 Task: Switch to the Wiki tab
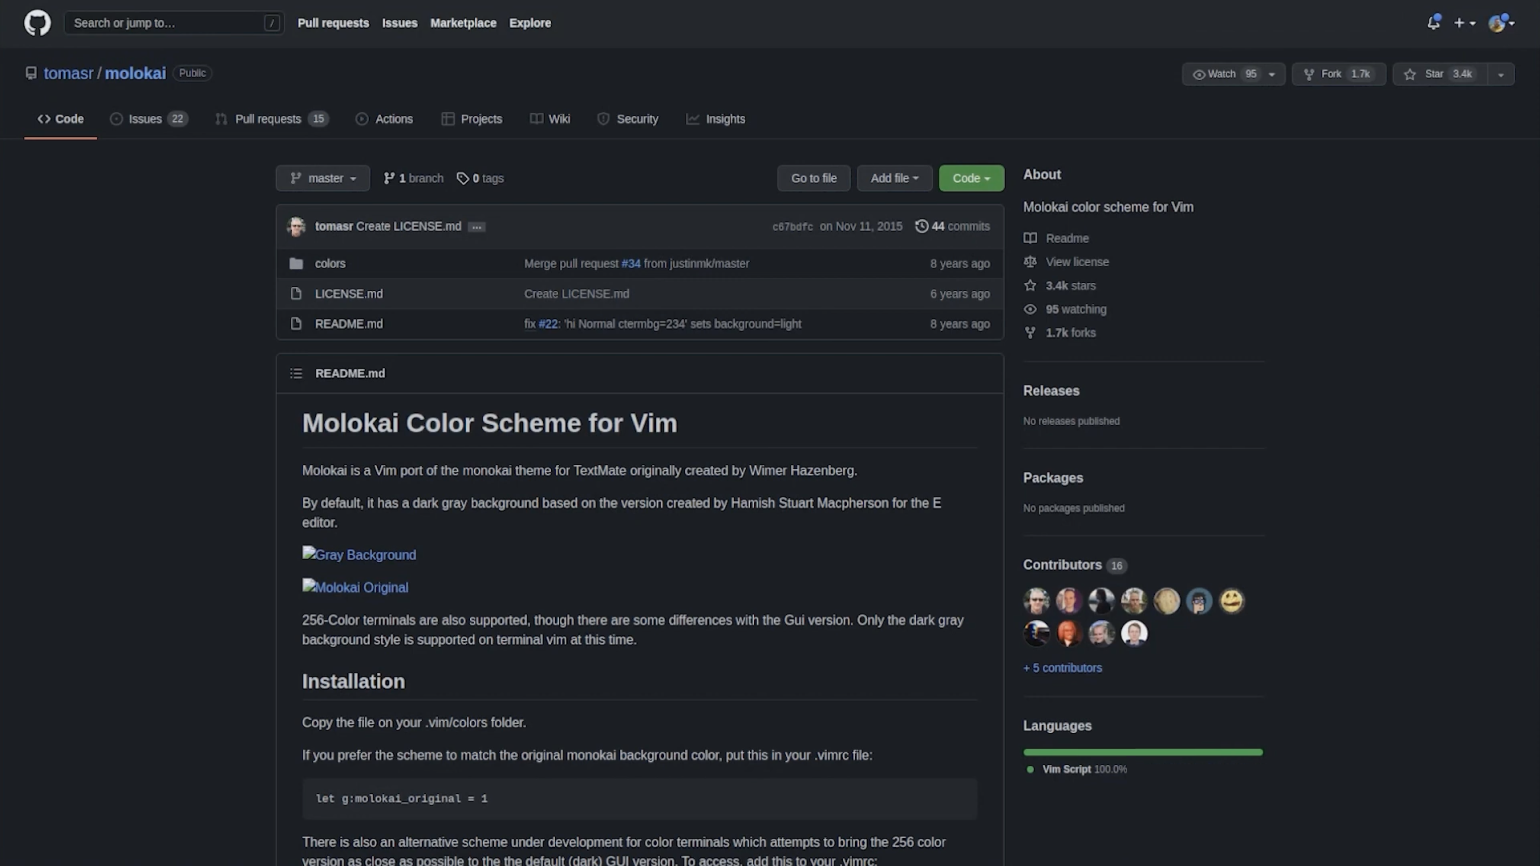point(550,119)
